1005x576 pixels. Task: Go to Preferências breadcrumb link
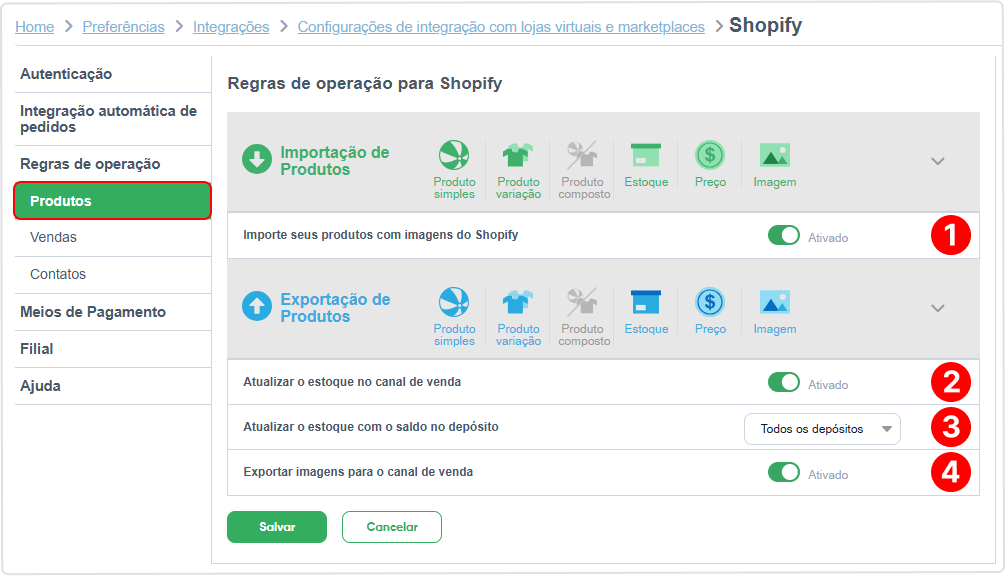124,27
